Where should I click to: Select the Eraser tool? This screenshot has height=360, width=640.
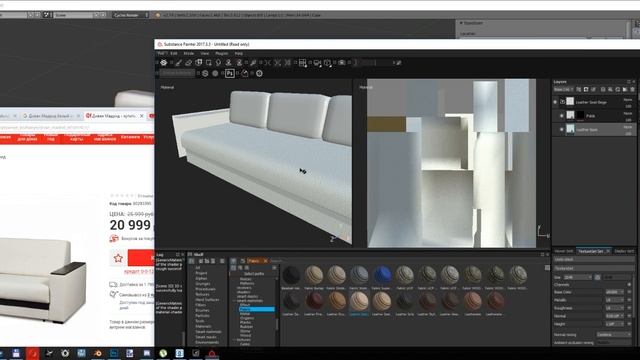(x=188, y=62)
